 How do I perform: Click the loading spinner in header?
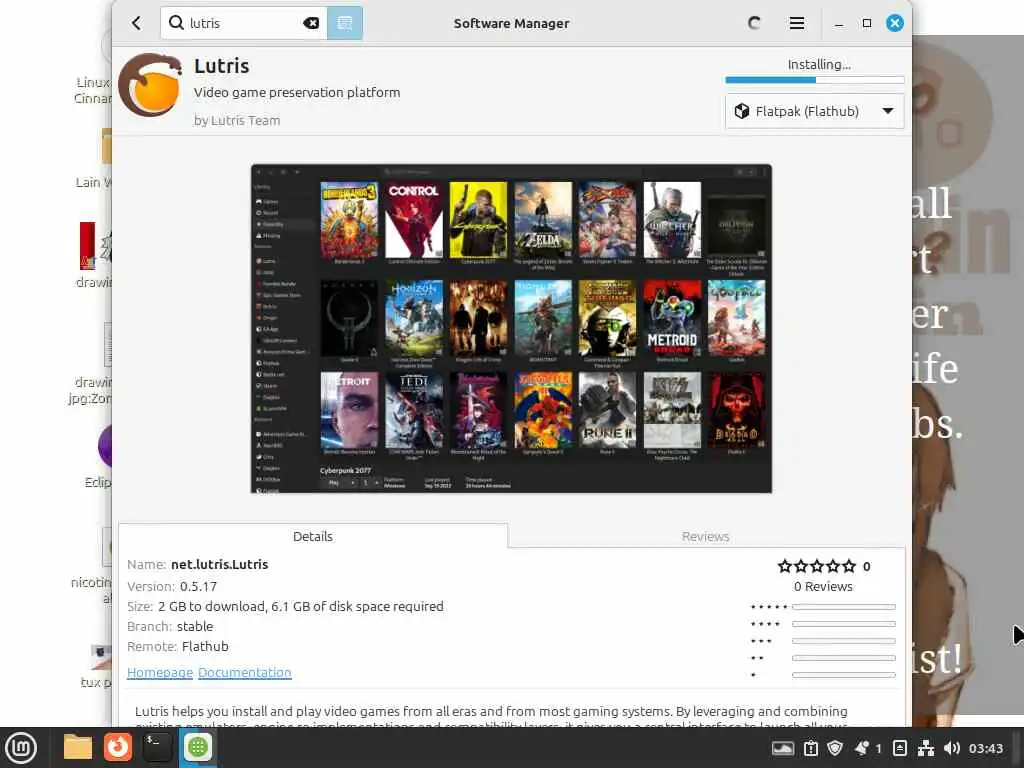tap(754, 24)
